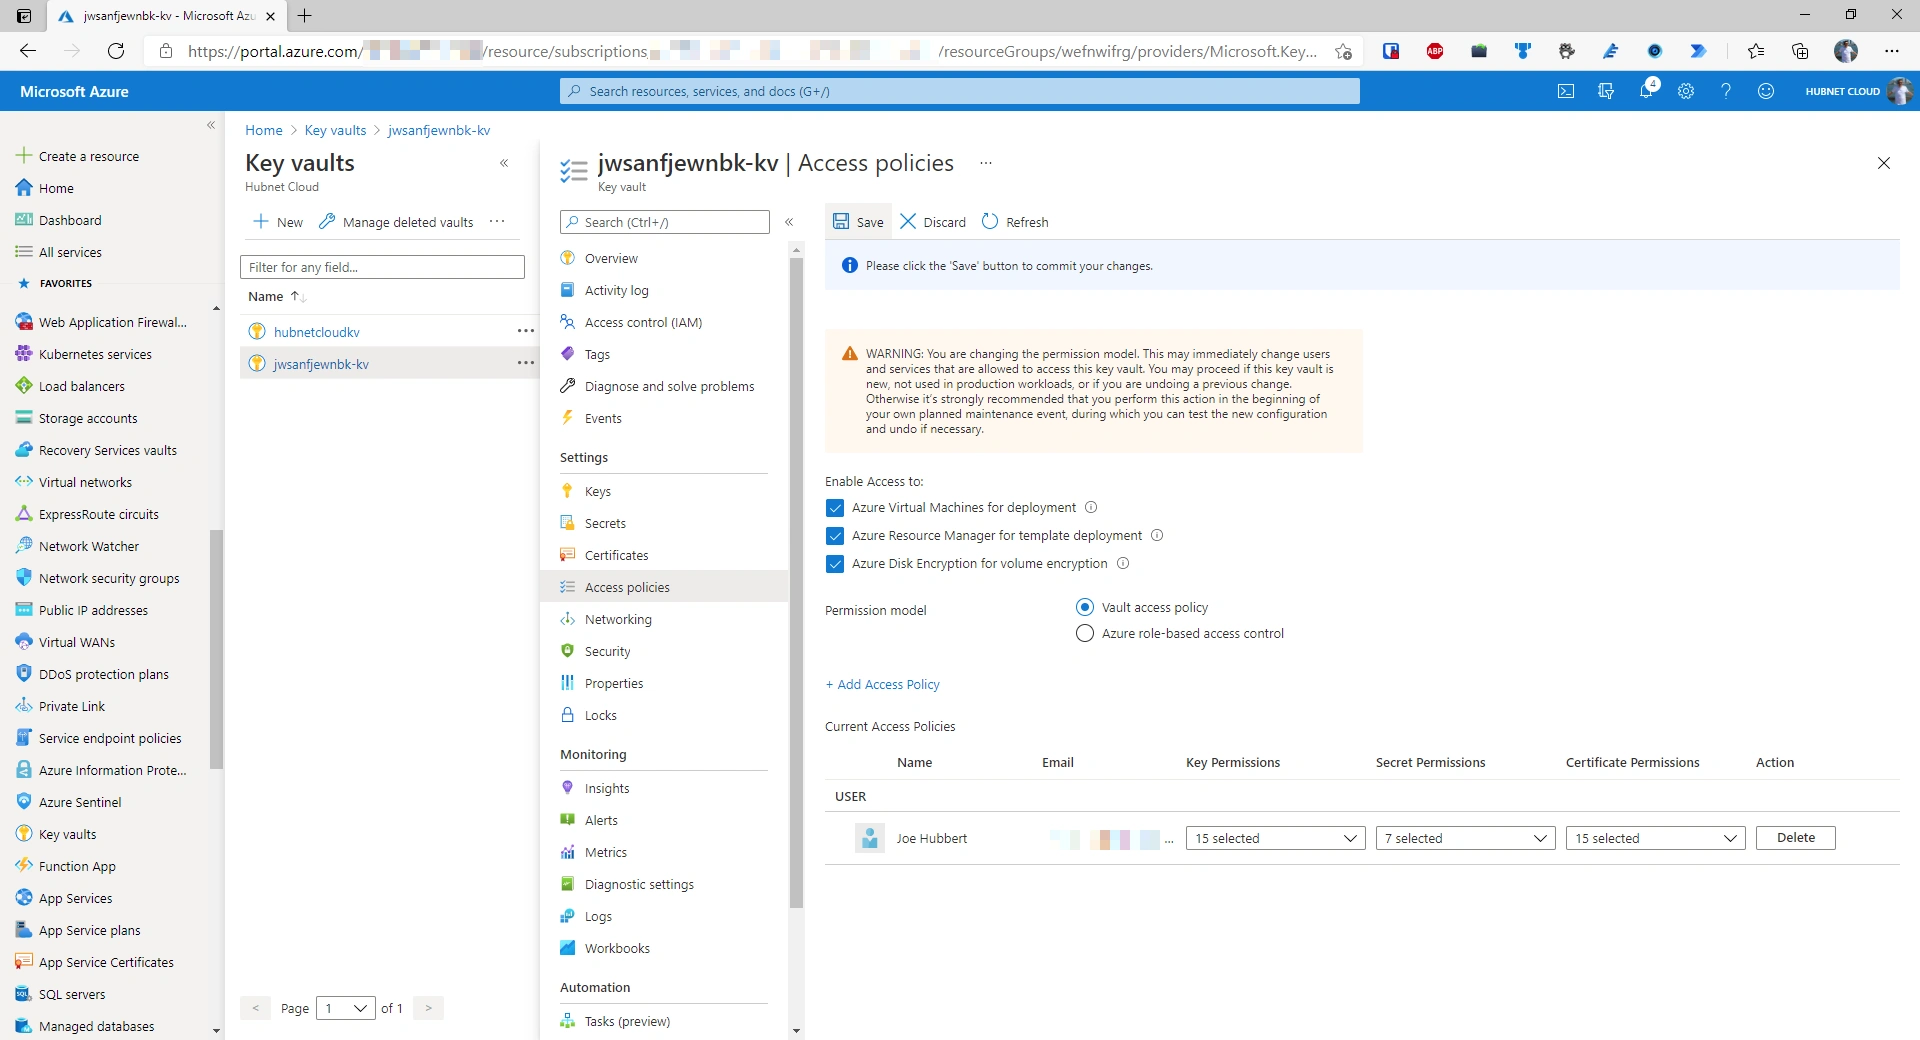Info icon beside Azure Resource Manager deployment
Screen dimensions: 1920x1040
[x=1157, y=535]
